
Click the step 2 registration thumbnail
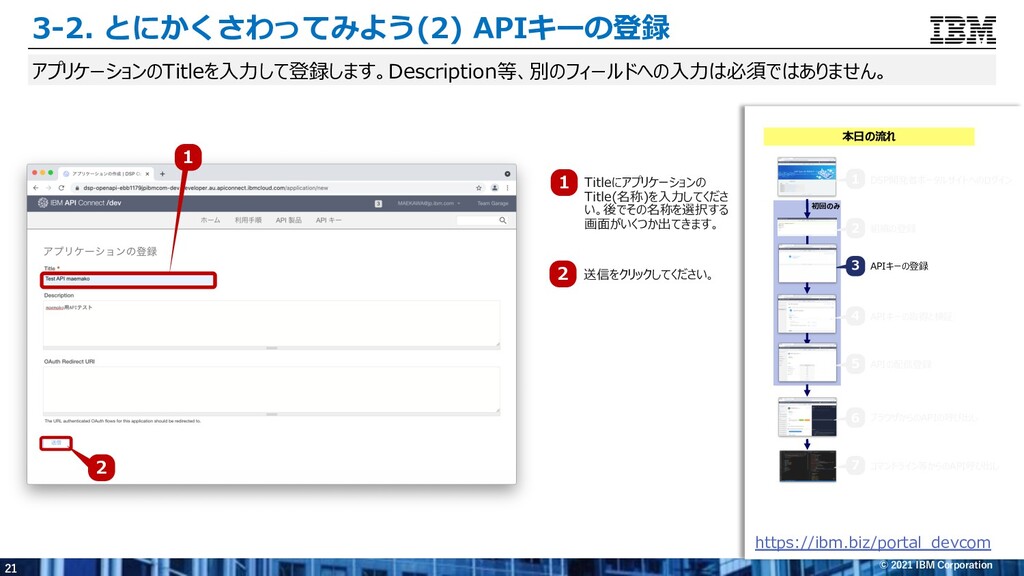pyautogui.click(x=807, y=227)
